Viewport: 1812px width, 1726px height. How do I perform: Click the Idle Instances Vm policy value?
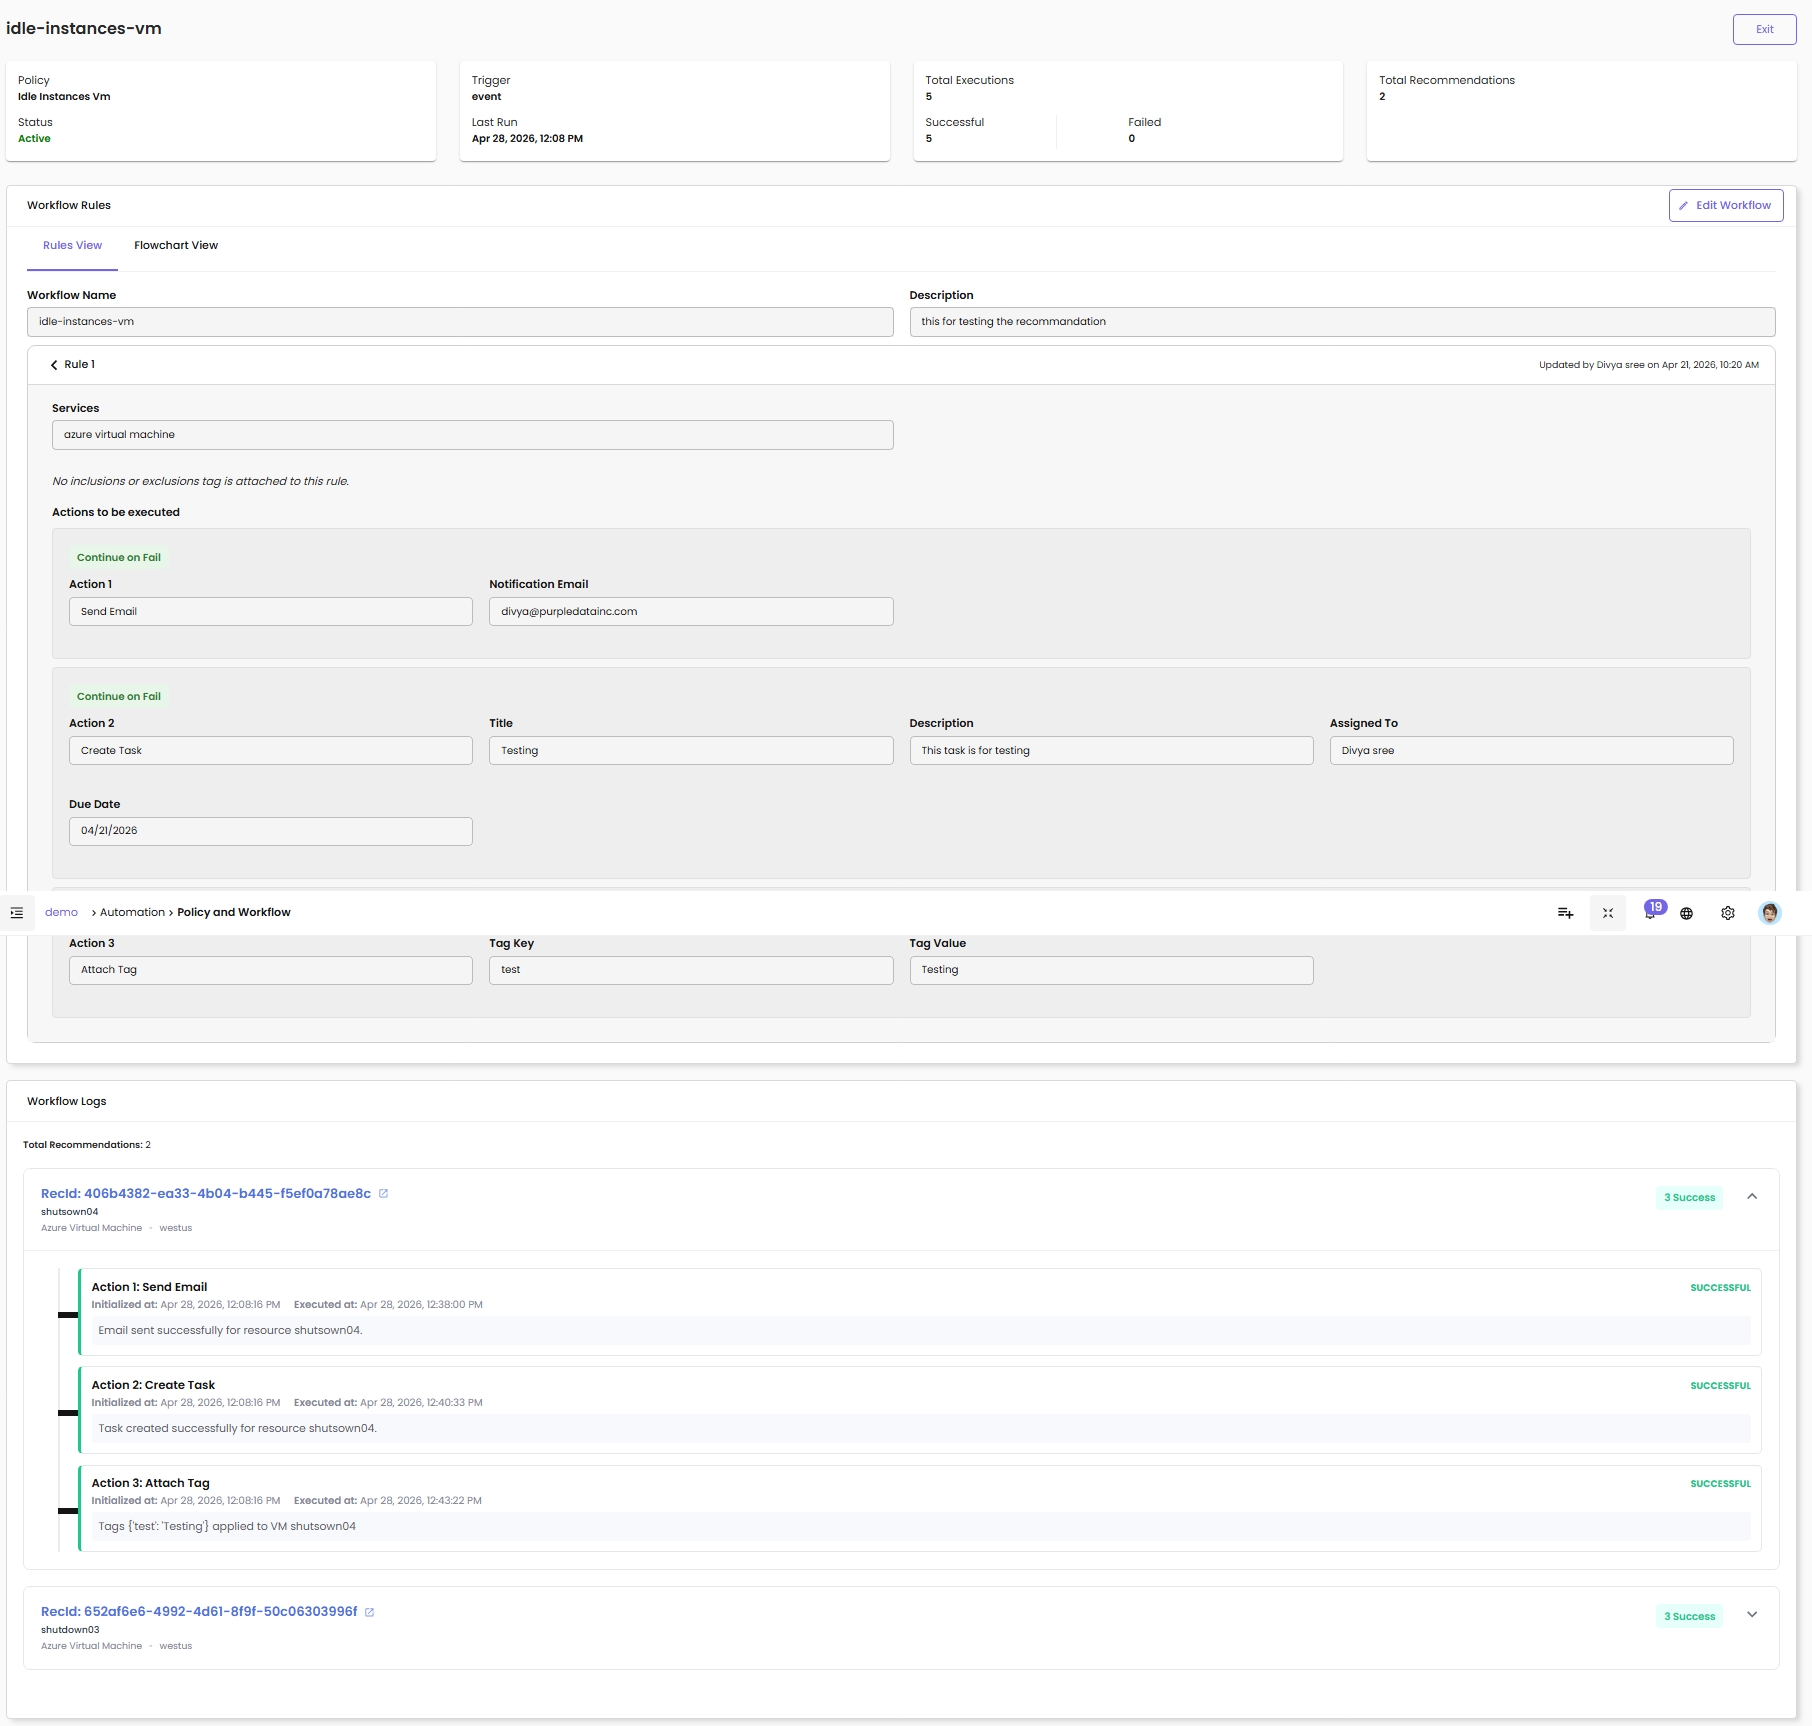tap(64, 97)
